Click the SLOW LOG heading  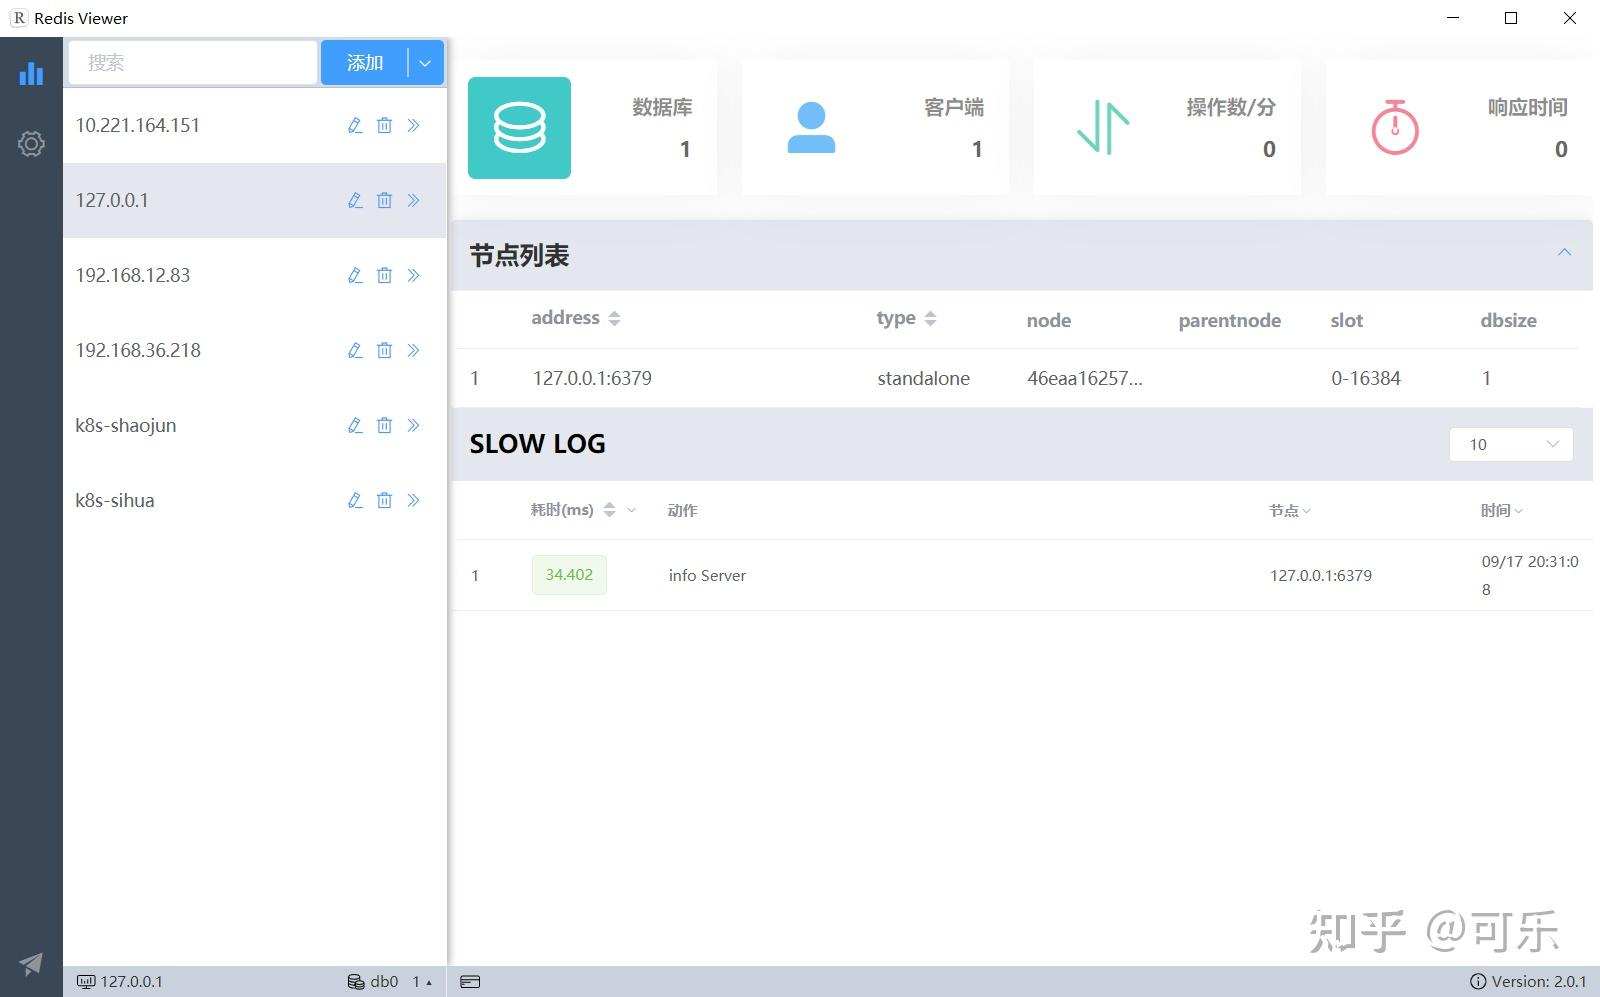point(538,444)
